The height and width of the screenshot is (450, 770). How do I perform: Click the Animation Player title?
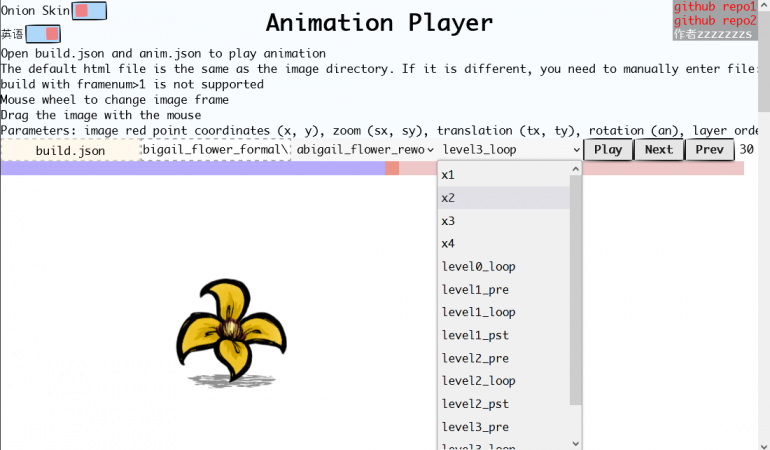coord(379,23)
